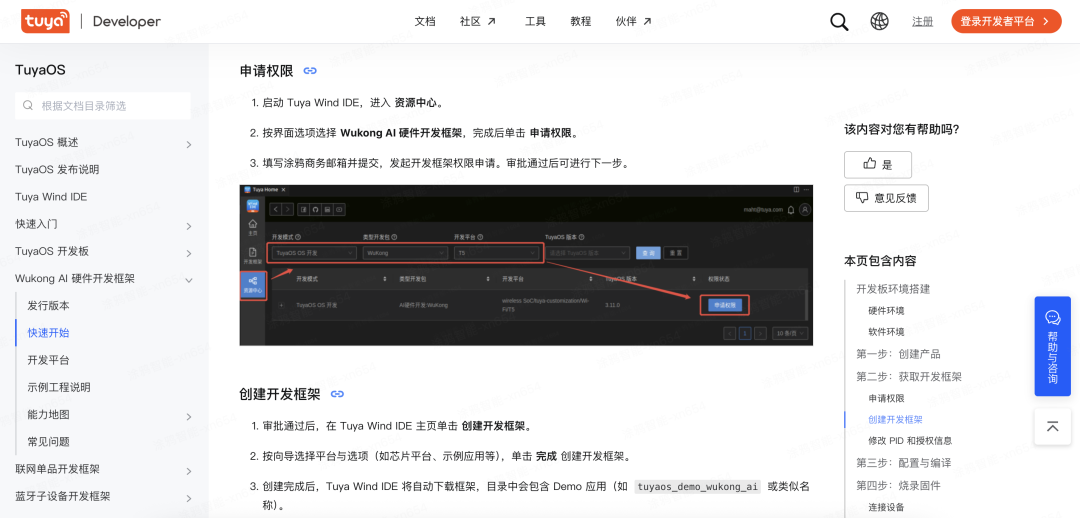Jump to 第一步：创建产品 in contents
This screenshot has width=1080, height=518.
coord(898,354)
